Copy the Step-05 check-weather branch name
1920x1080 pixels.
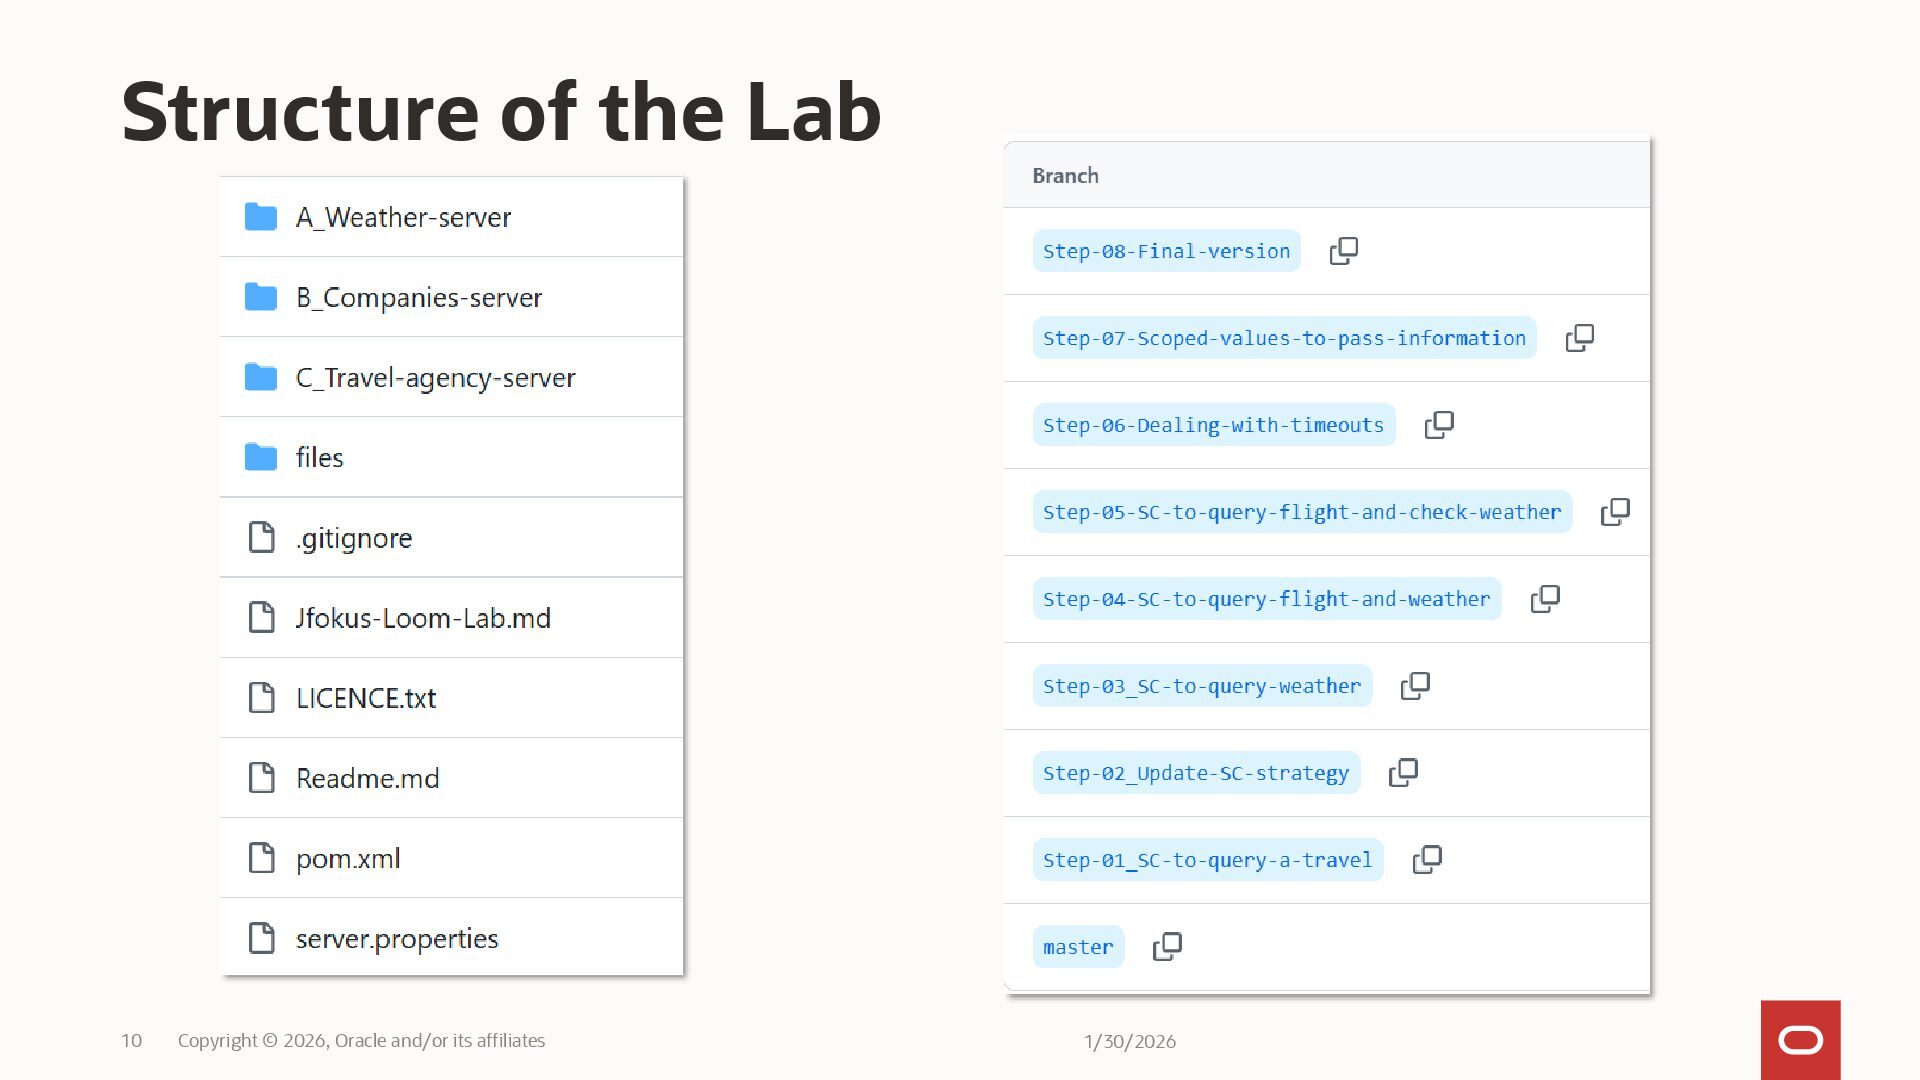click(1614, 512)
